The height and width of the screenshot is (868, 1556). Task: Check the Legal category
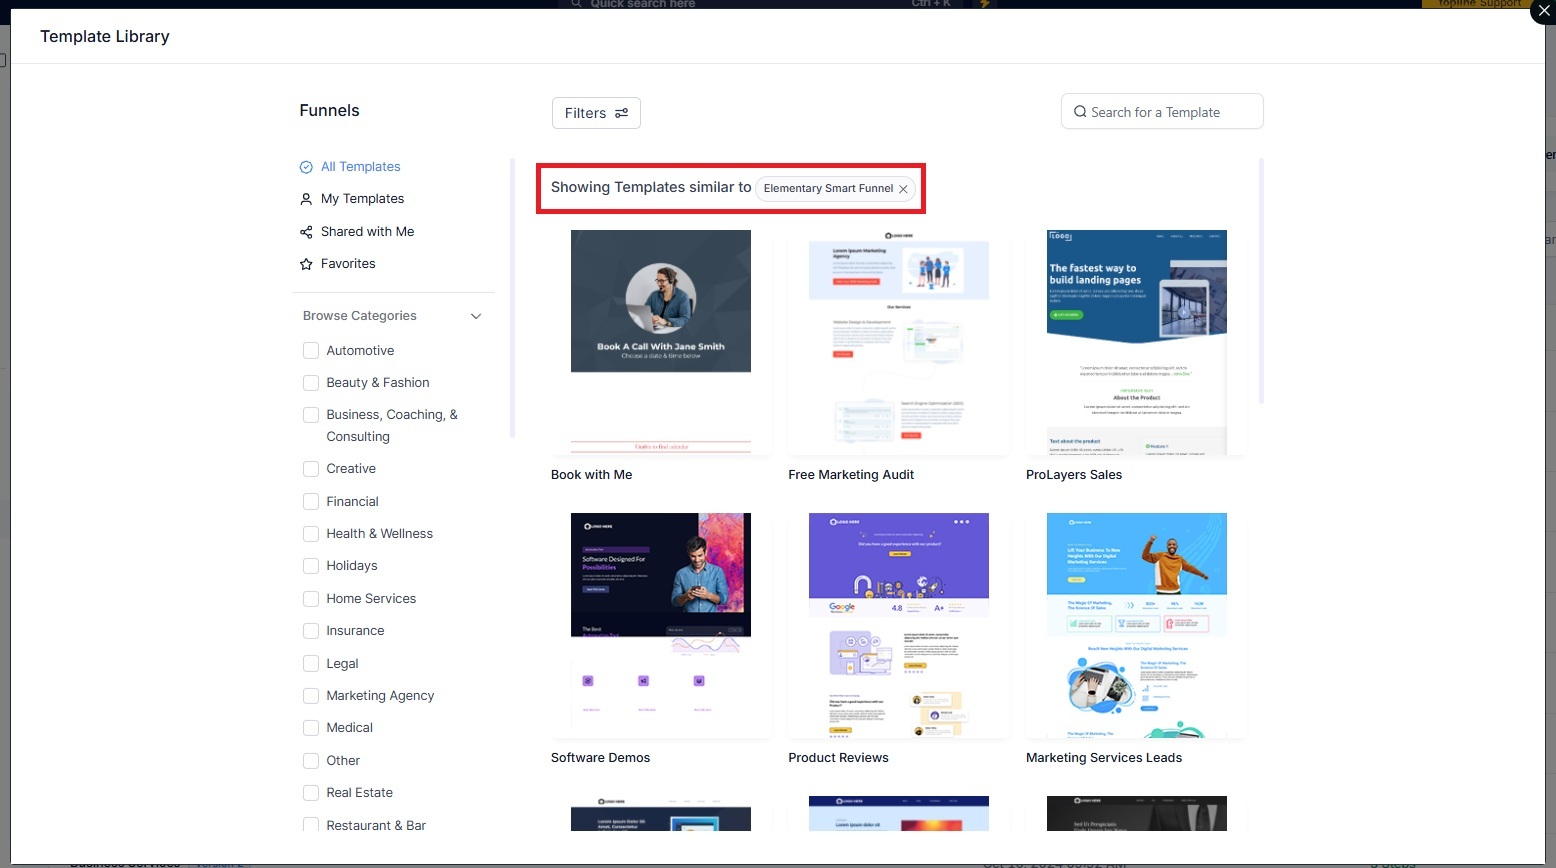(311, 664)
